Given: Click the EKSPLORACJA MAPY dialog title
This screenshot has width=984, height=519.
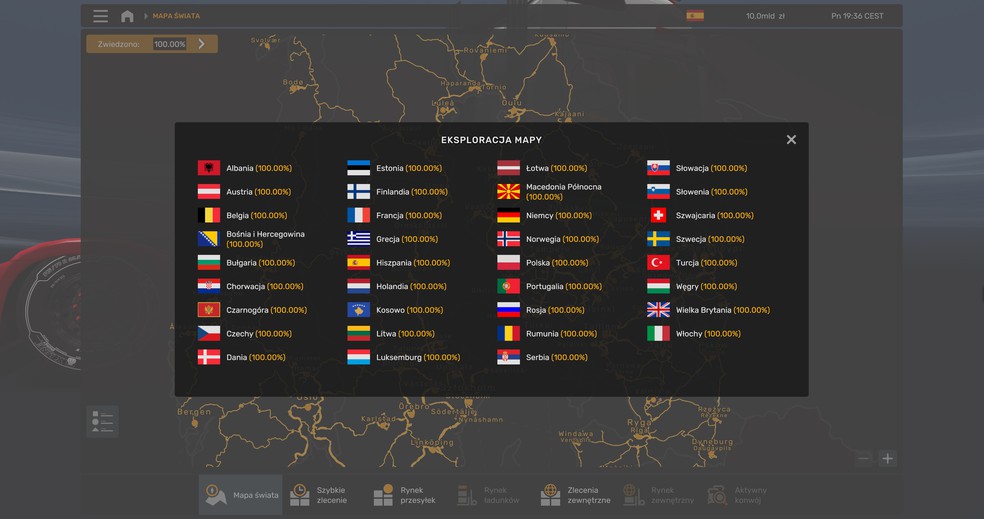Looking at the screenshot, I should click(491, 140).
